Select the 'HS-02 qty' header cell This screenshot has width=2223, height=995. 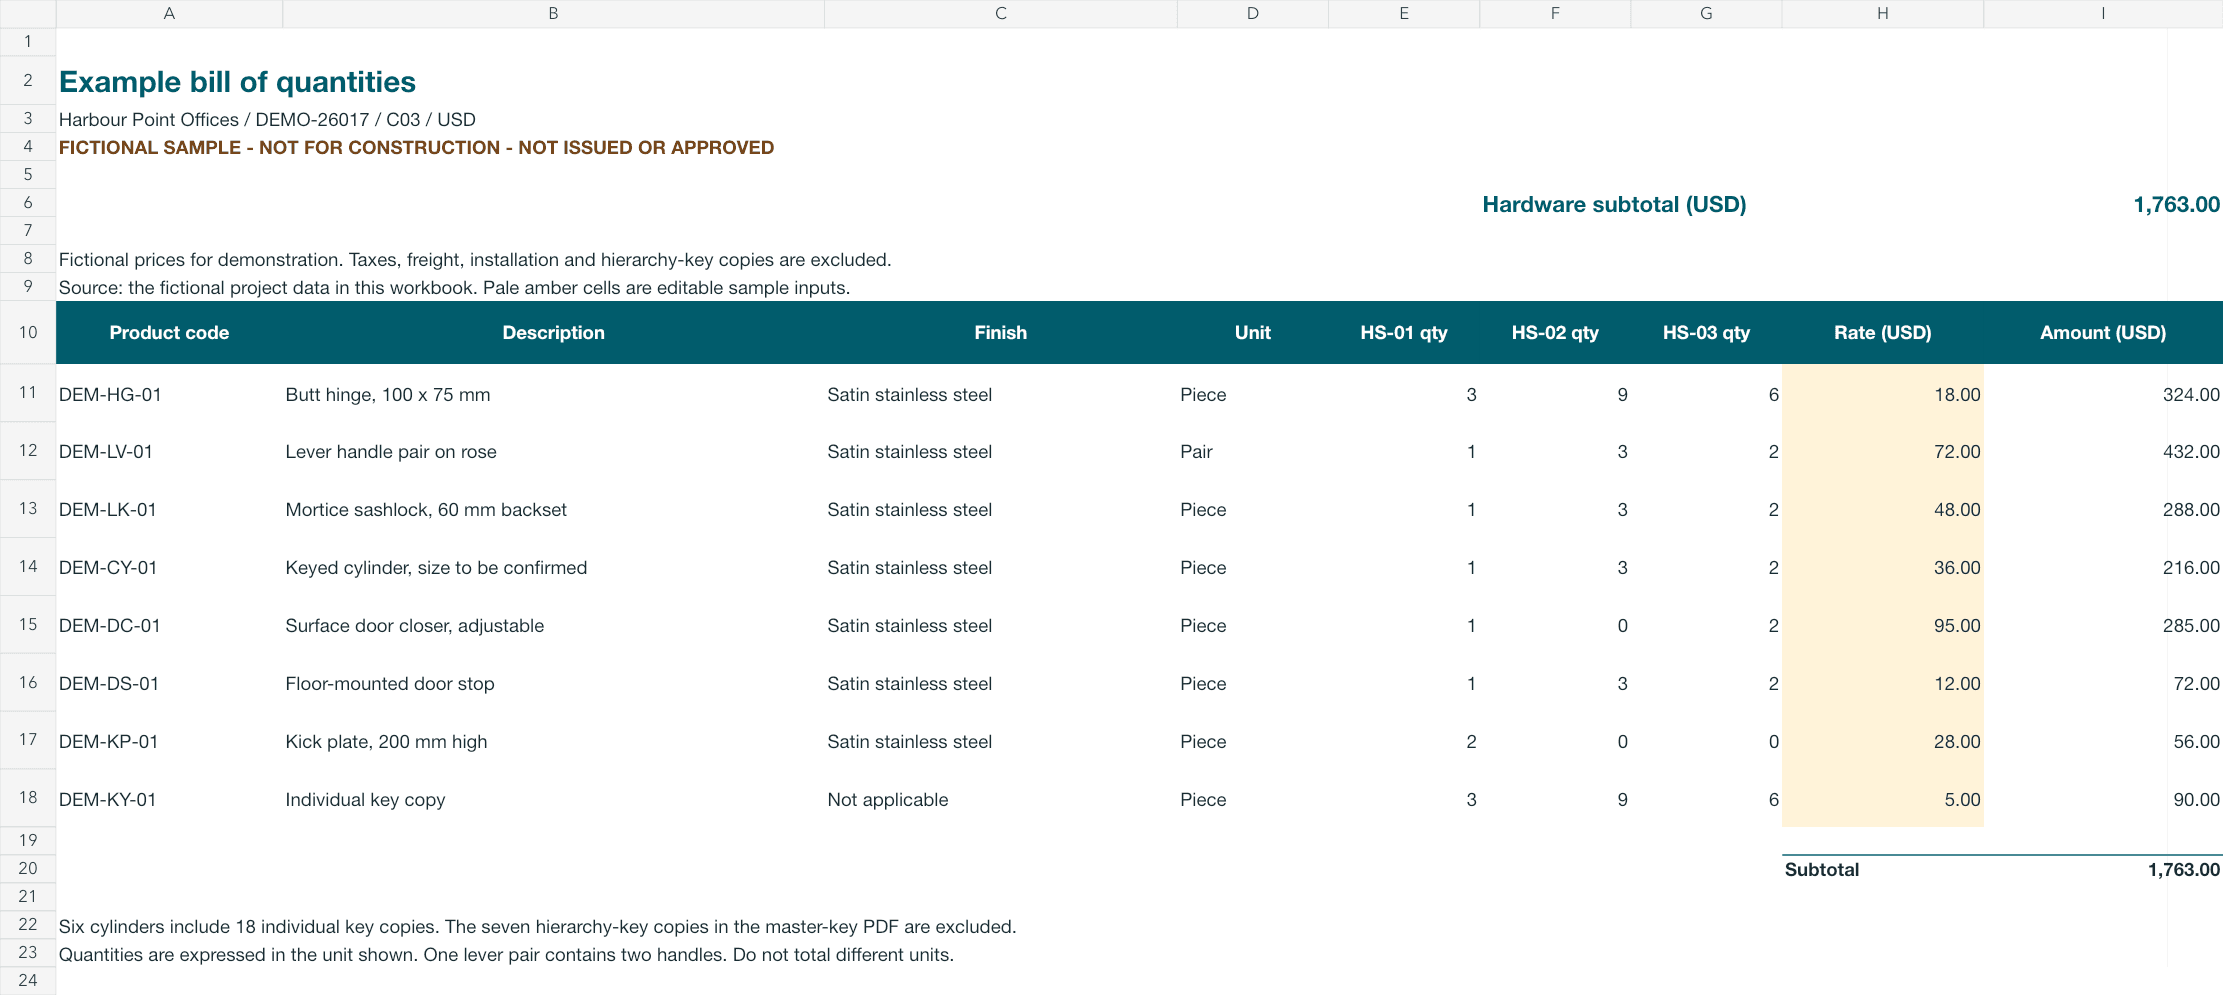coord(1555,333)
